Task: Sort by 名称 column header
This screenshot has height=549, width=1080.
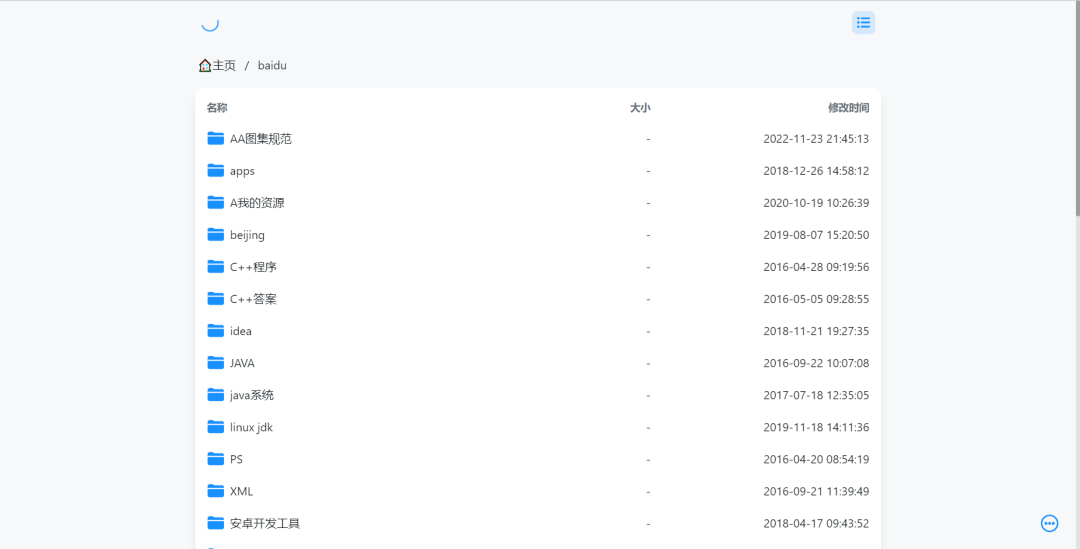Action: [x=217, y=107]
